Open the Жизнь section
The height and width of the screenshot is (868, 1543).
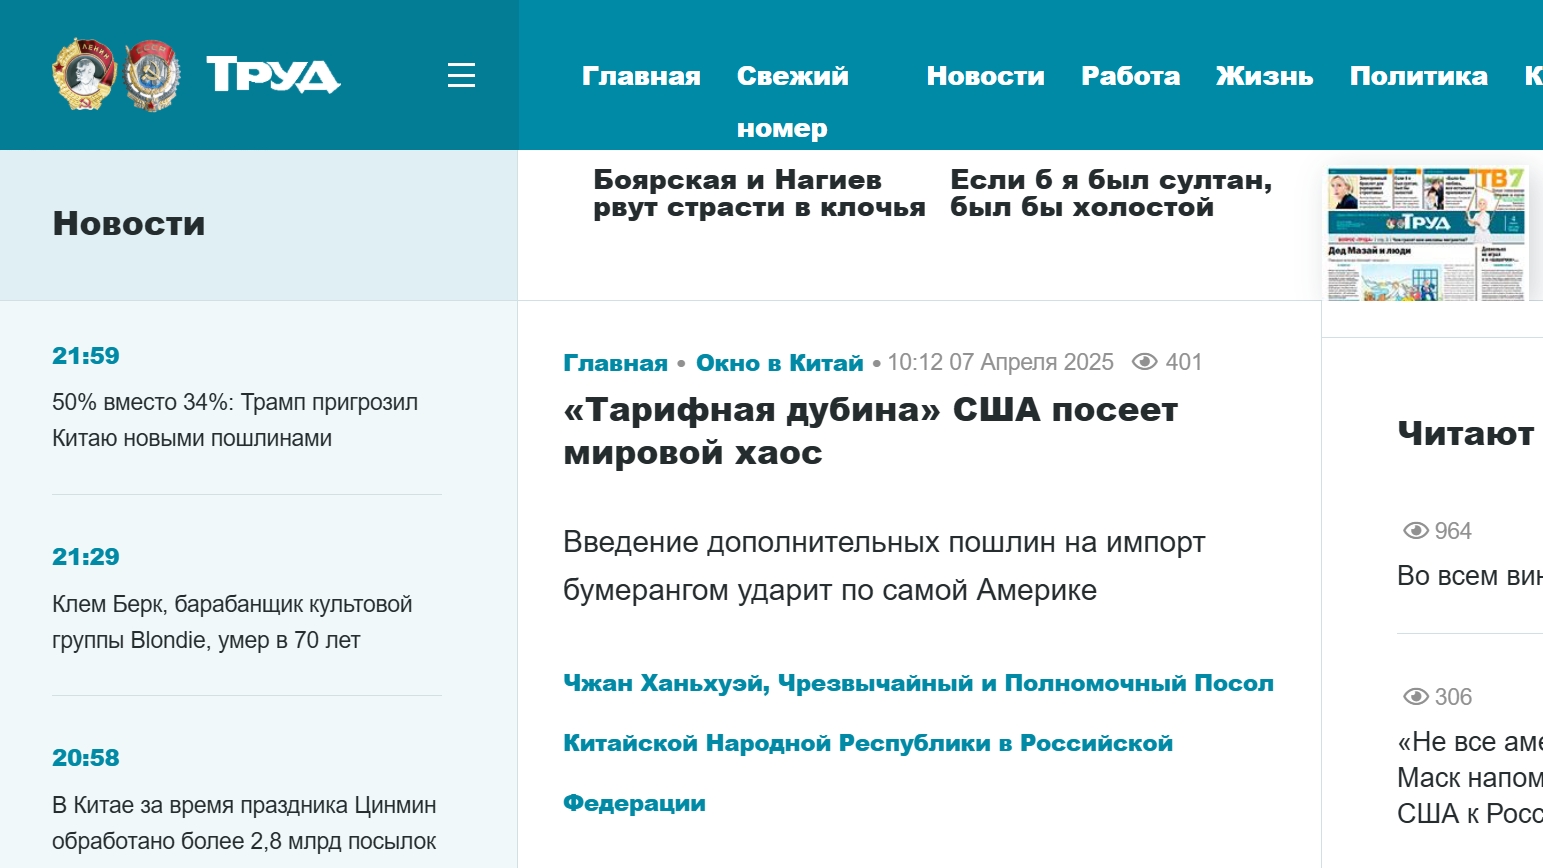coord(1264,76)
